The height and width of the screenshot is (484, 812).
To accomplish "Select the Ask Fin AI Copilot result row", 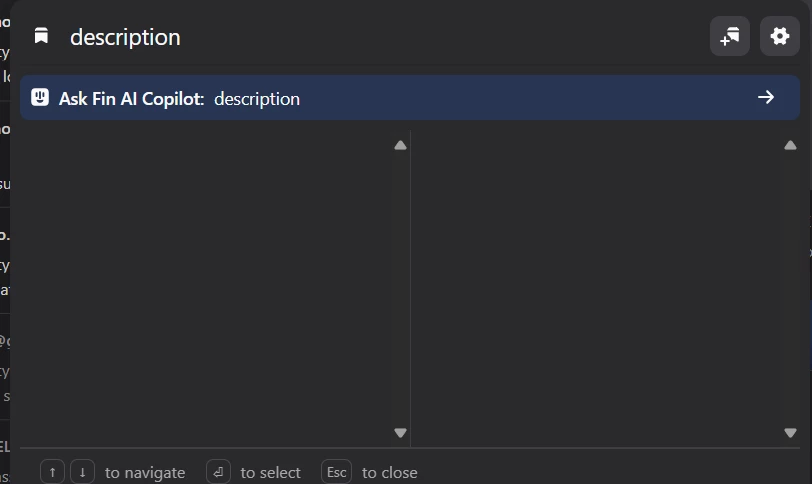I will tap(410, 97).
